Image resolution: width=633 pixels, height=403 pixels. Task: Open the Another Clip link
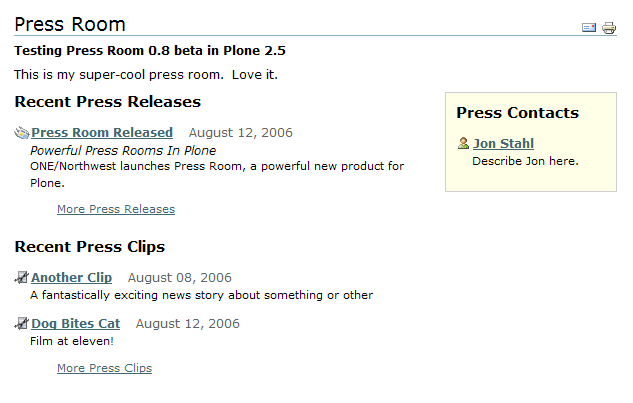click(71, 278)
